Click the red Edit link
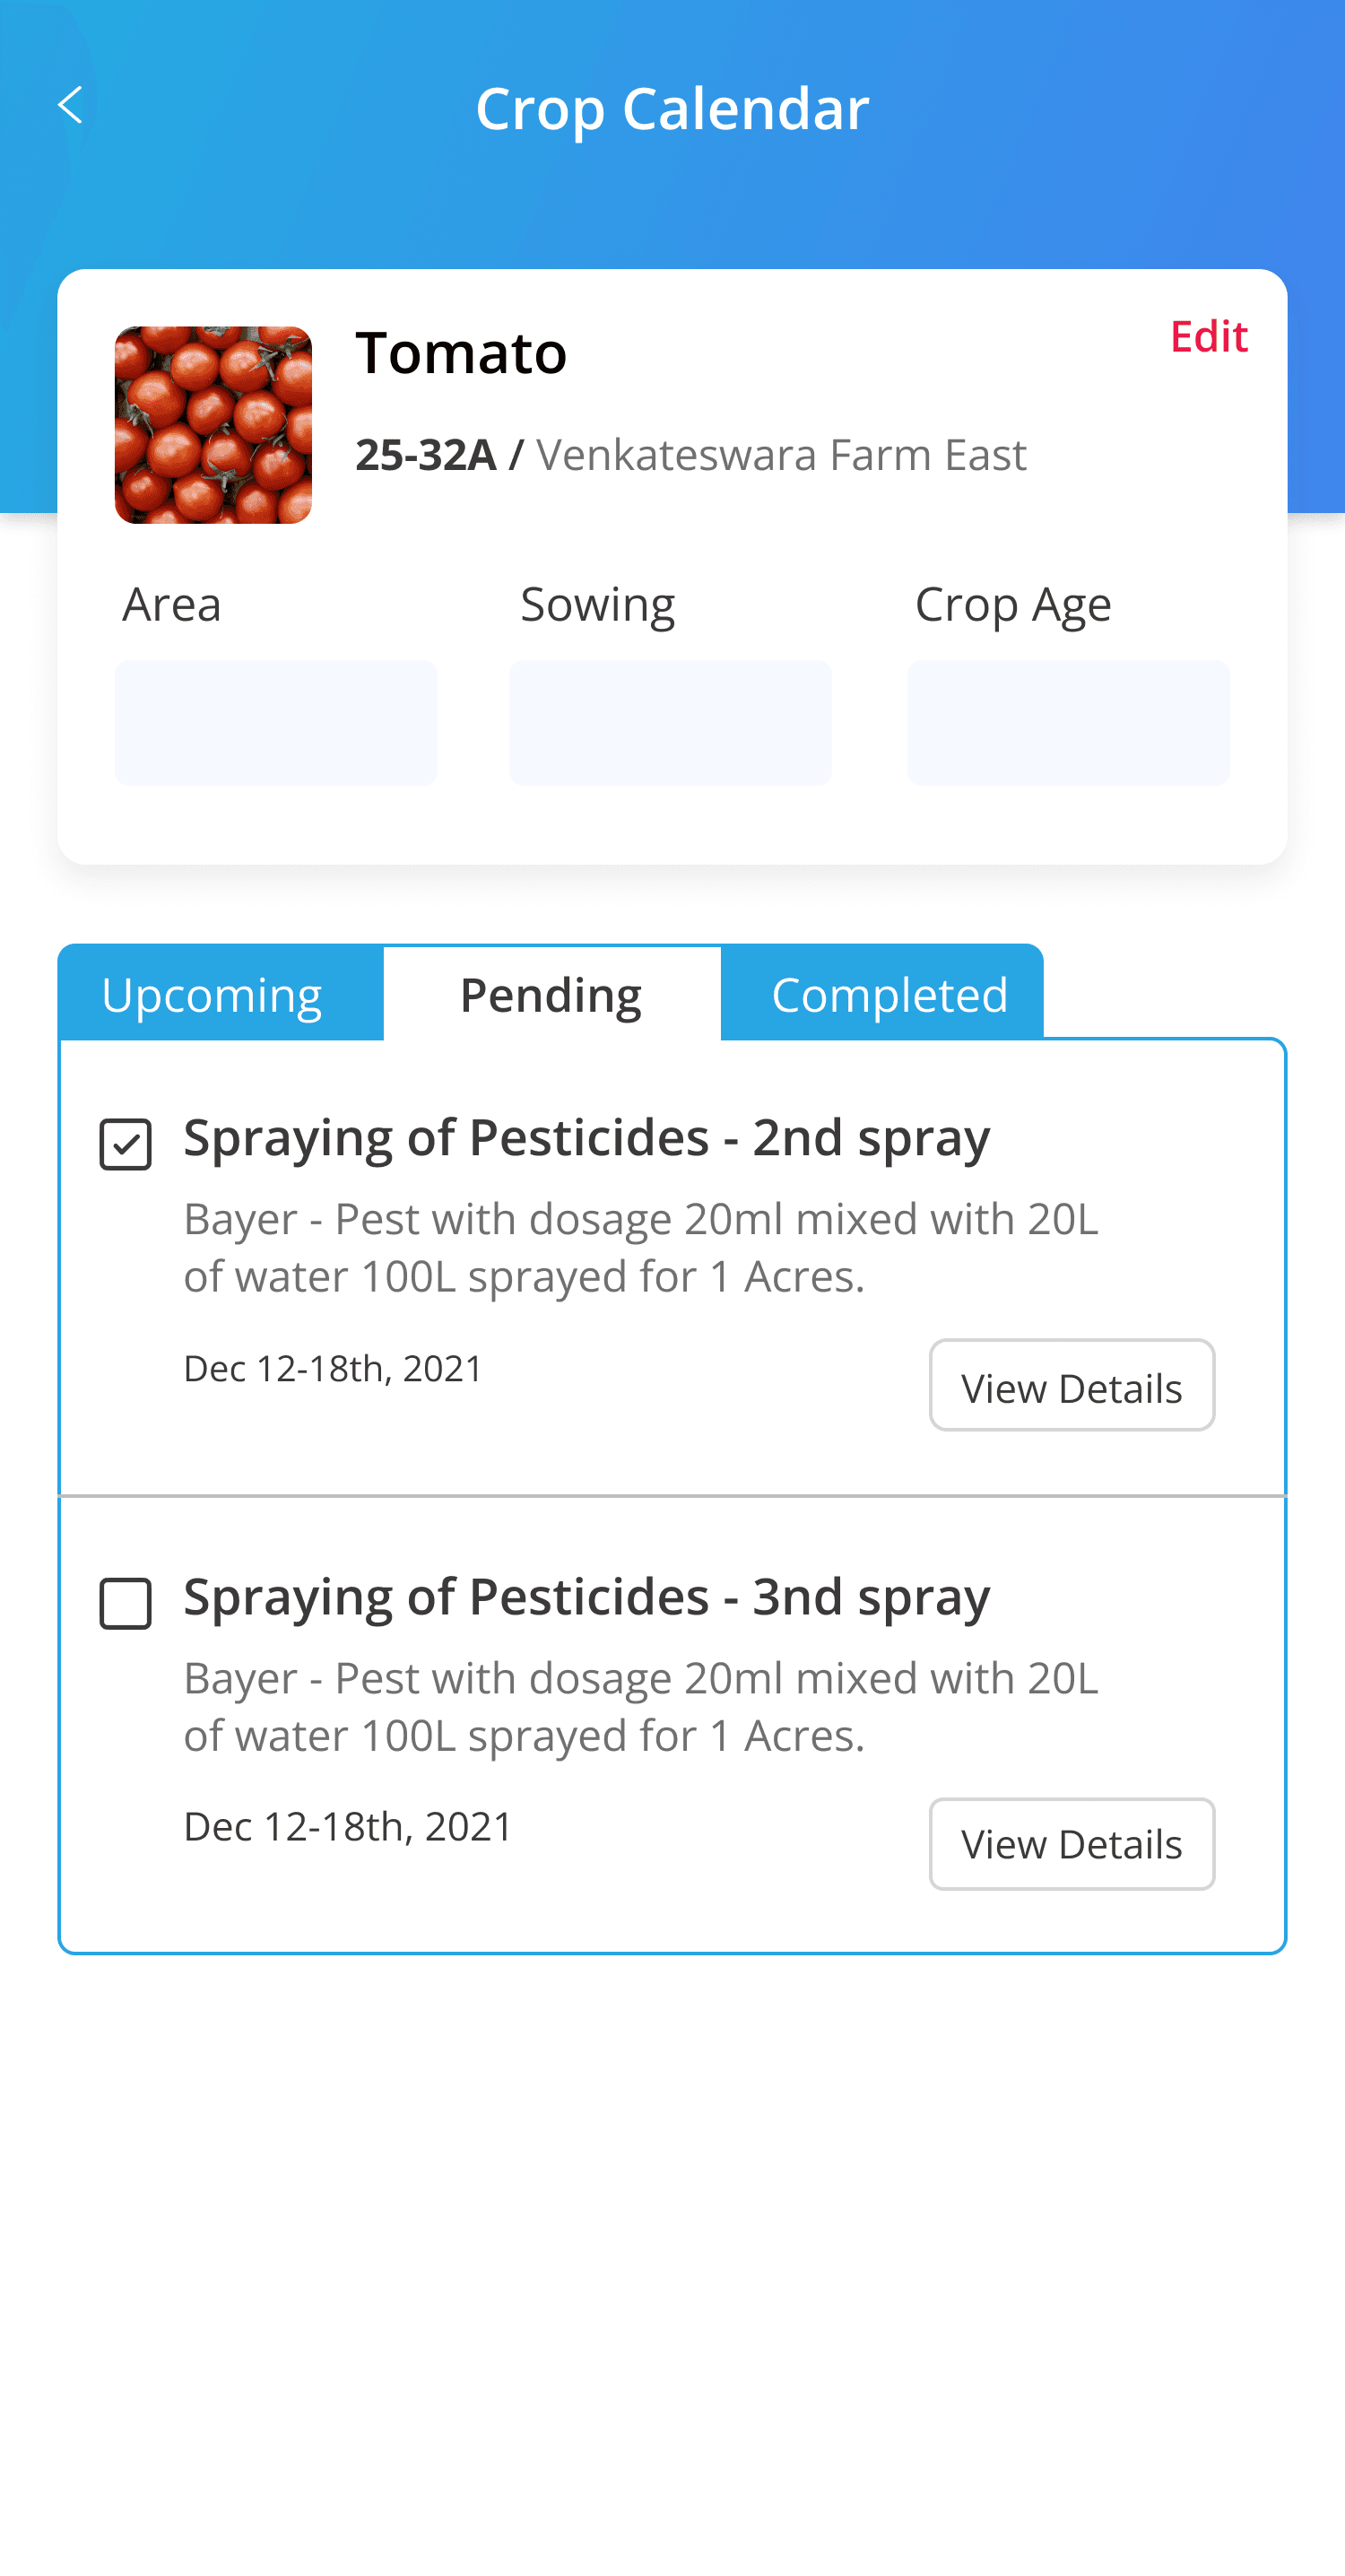Image resolution: width=1345 pixels, height=2576 pixels. [x=1208, y=337]
